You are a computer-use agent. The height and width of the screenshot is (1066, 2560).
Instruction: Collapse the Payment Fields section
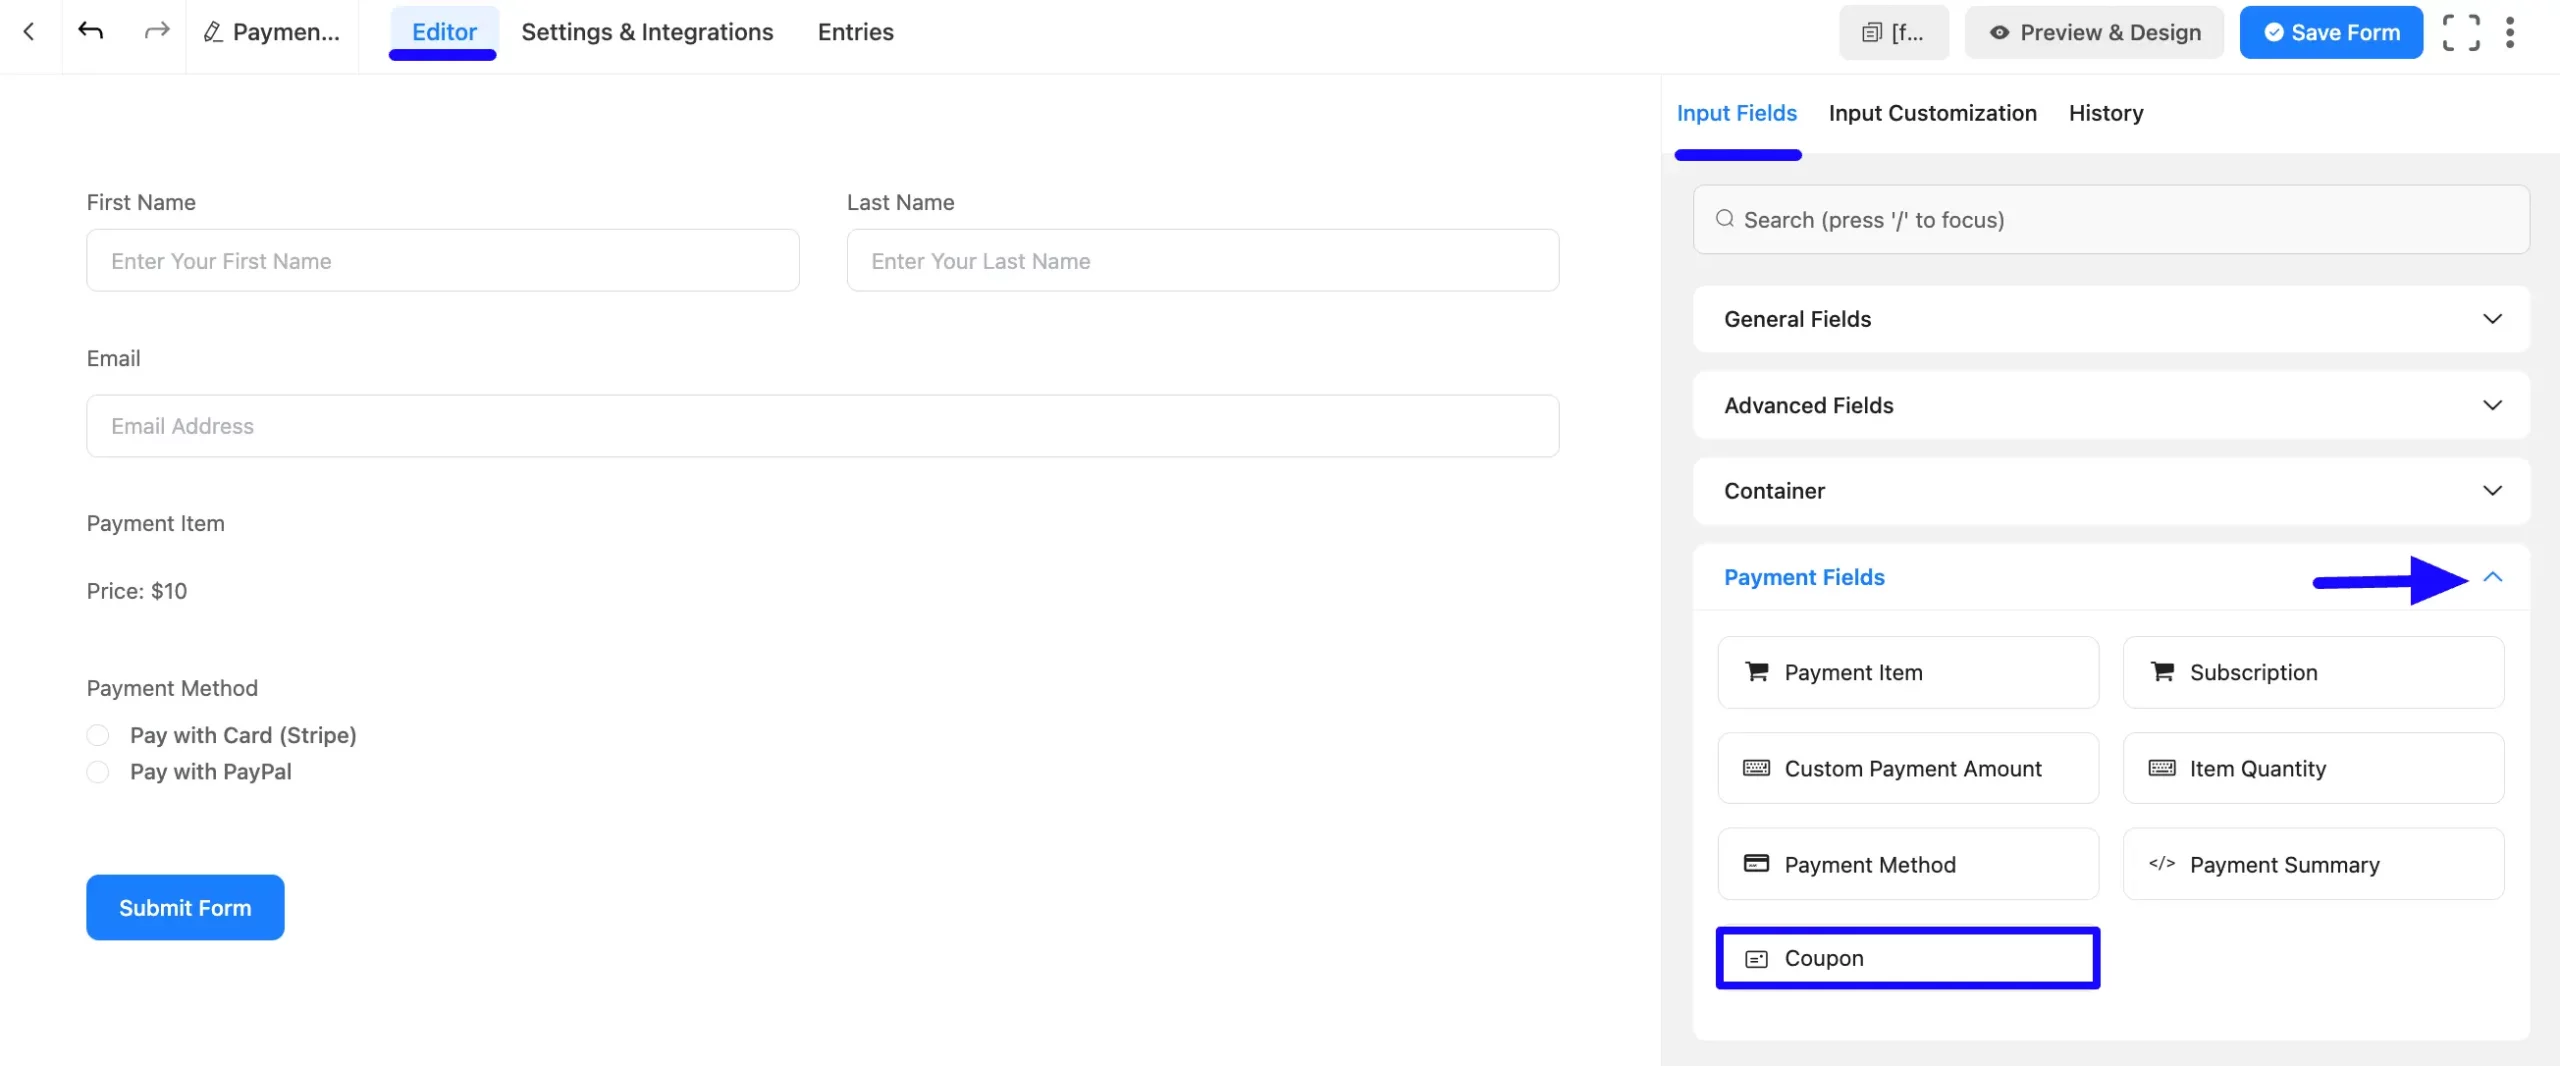(2493, 578)
